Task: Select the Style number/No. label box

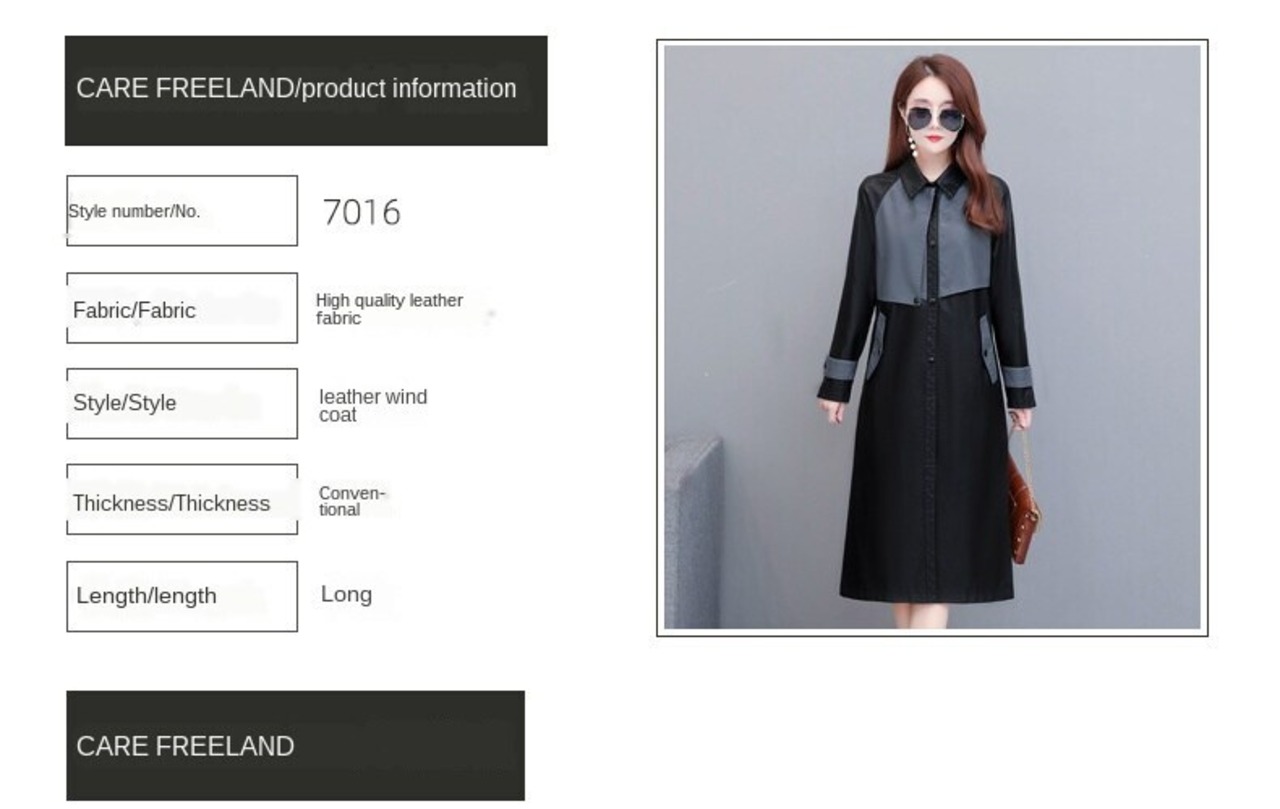Action: tap(182, 211)
